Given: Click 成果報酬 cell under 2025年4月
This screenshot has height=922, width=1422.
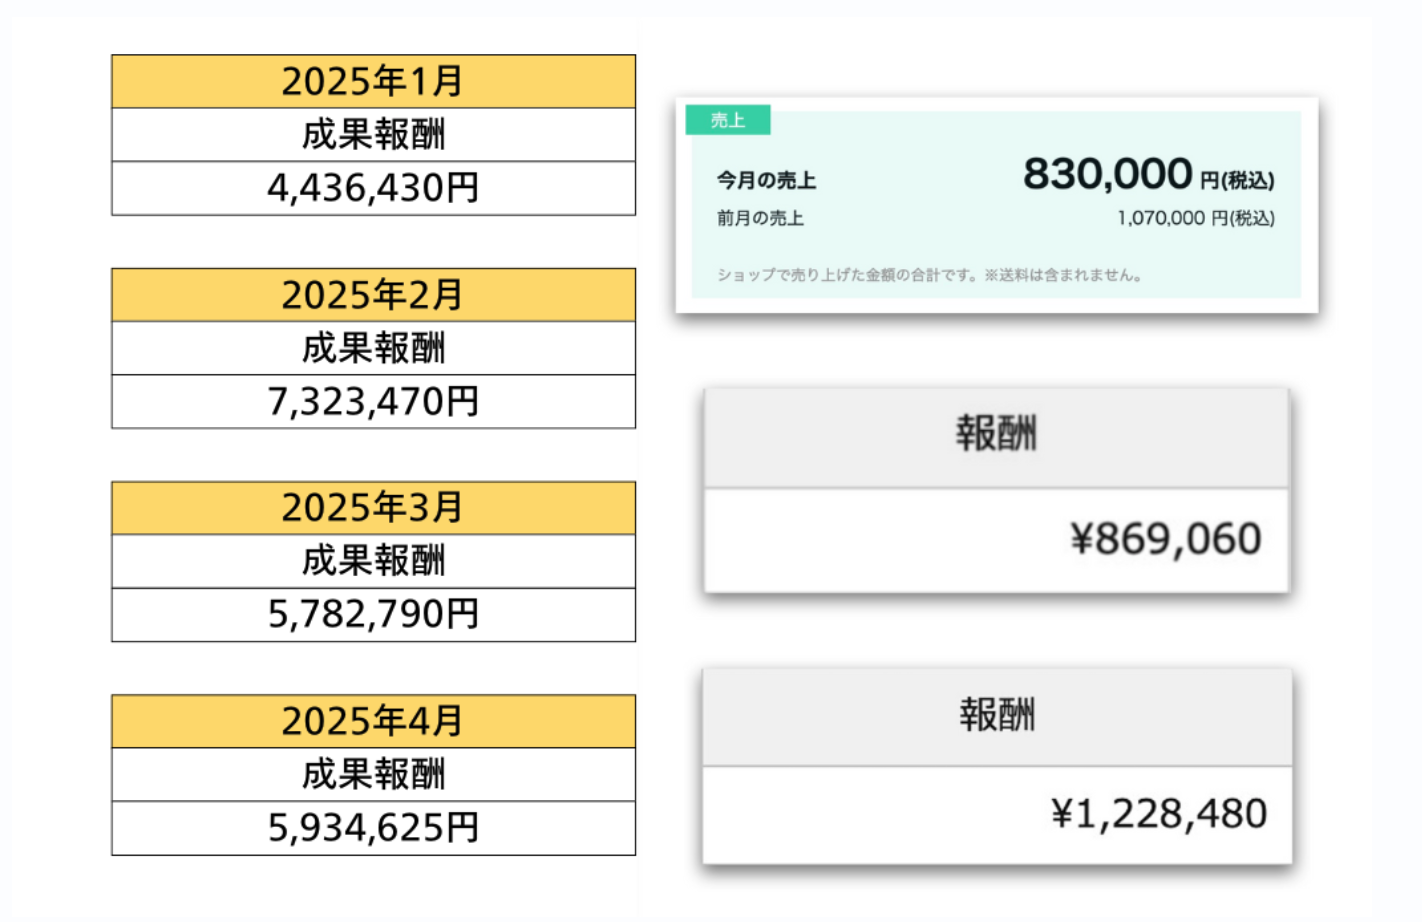Looking at the screenshot, I should [373, 774].
